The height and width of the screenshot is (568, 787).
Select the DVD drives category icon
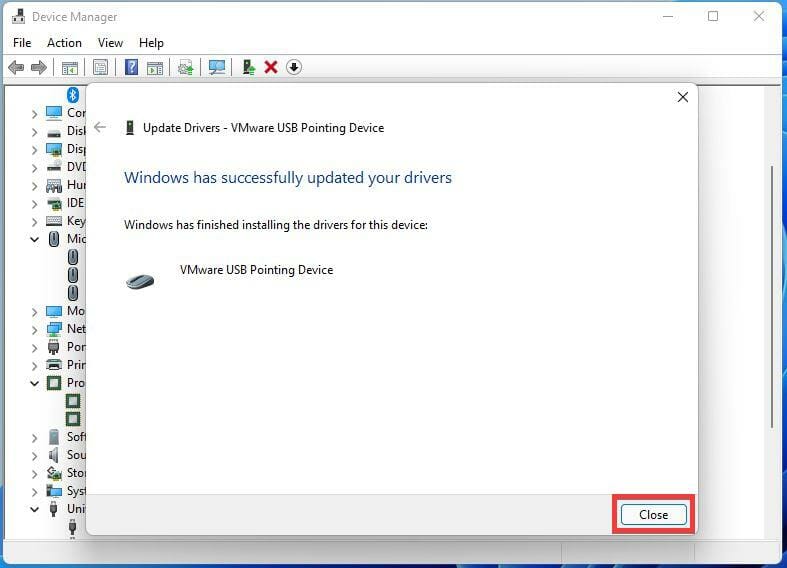click(54, 168)
